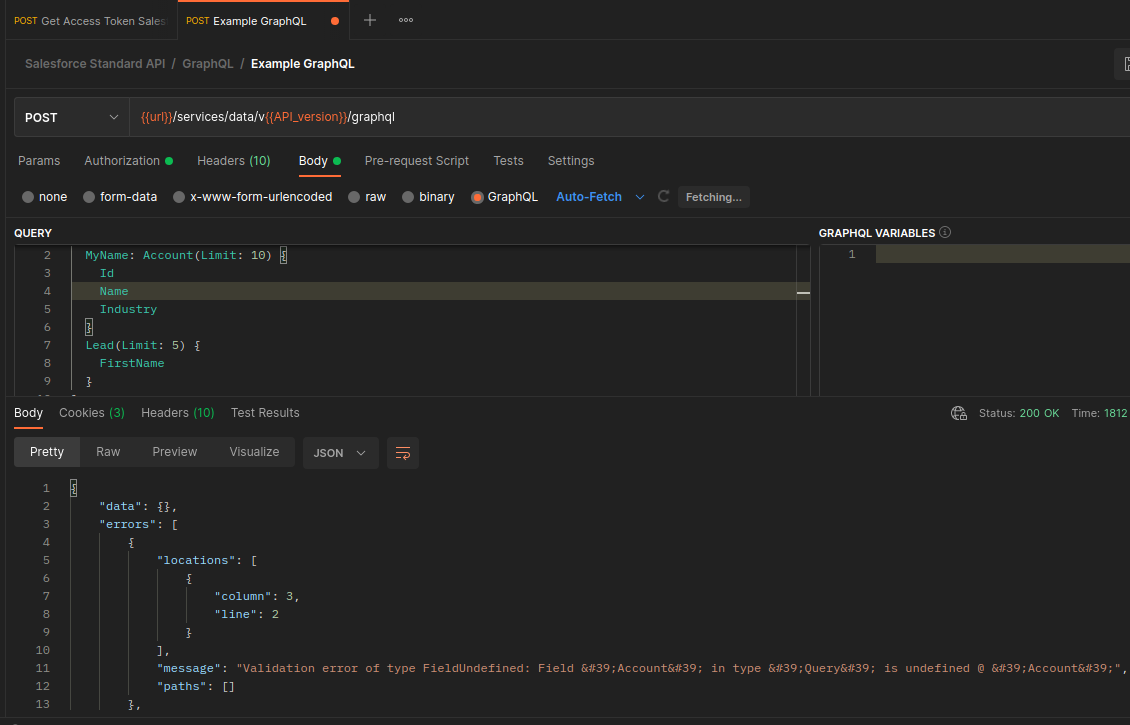The height and width of the screenshot is (725, 1130).
Task: Toggle the line wrap icon in response
Action: pos(403,453)
